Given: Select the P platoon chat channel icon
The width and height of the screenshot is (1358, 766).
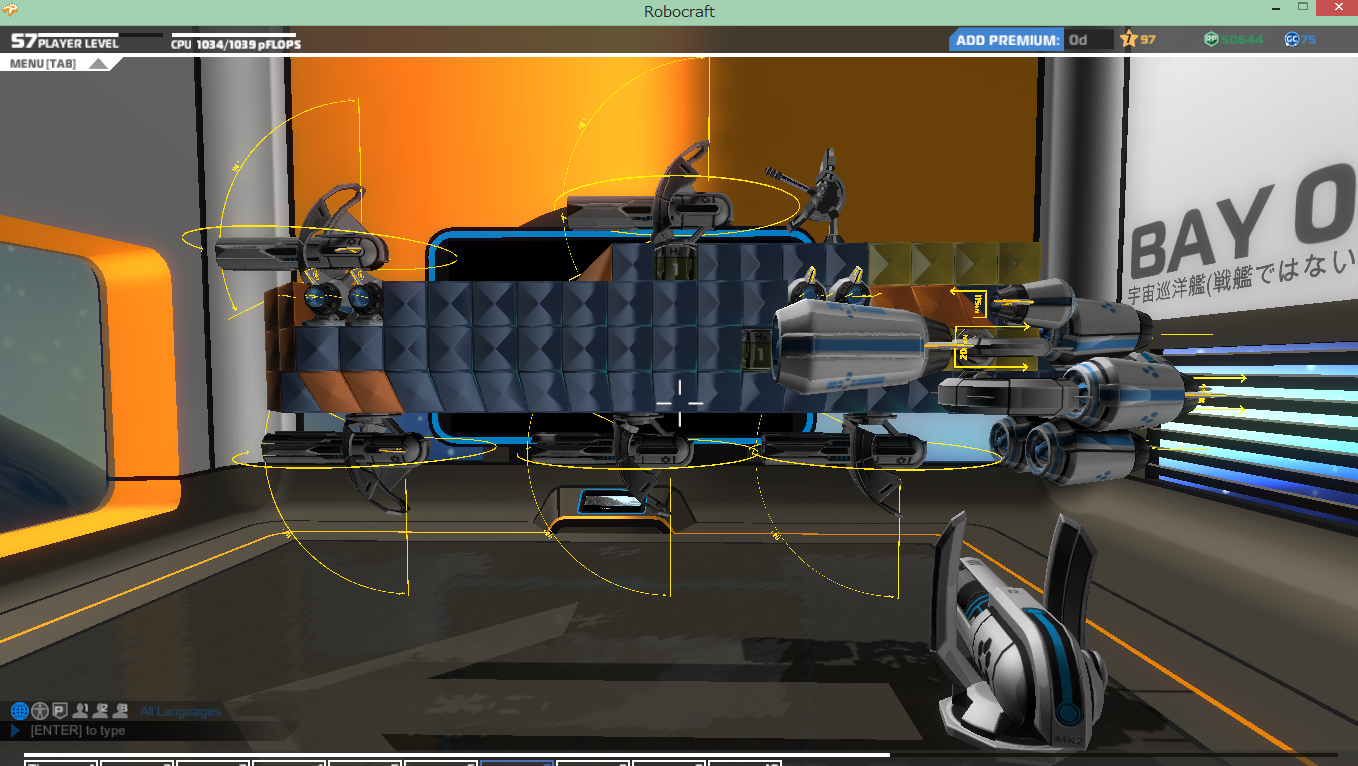Looking at the screenshot, I should pyautogui.click(x=59, y=711).
